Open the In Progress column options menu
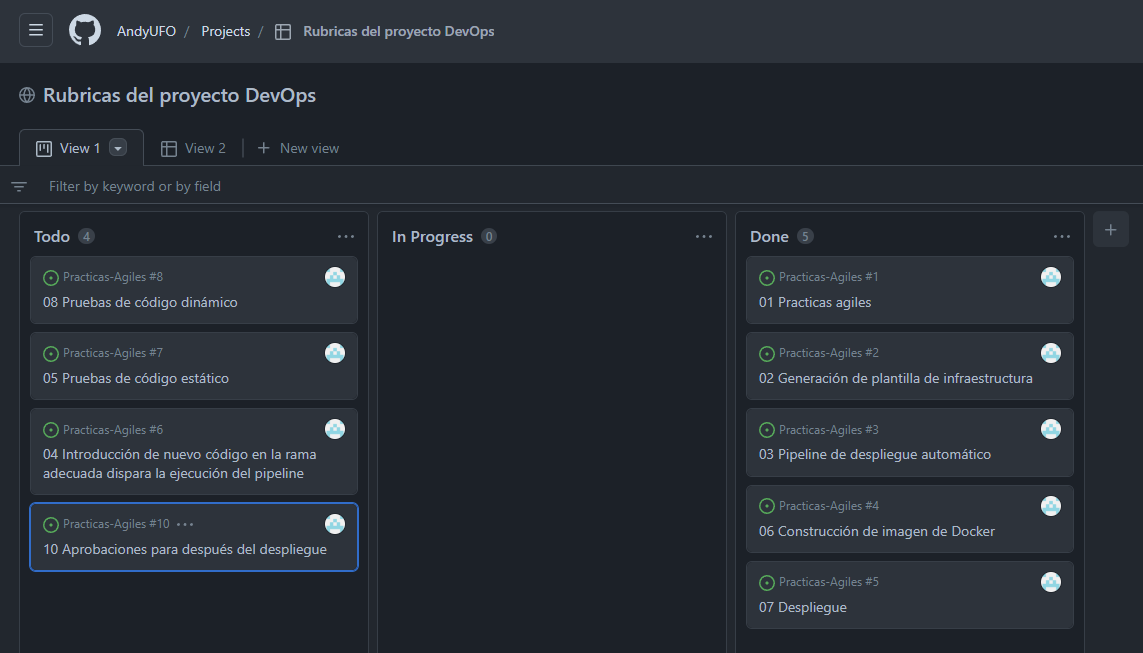This screenshot has height=653, width=1143. click(703, 236)
